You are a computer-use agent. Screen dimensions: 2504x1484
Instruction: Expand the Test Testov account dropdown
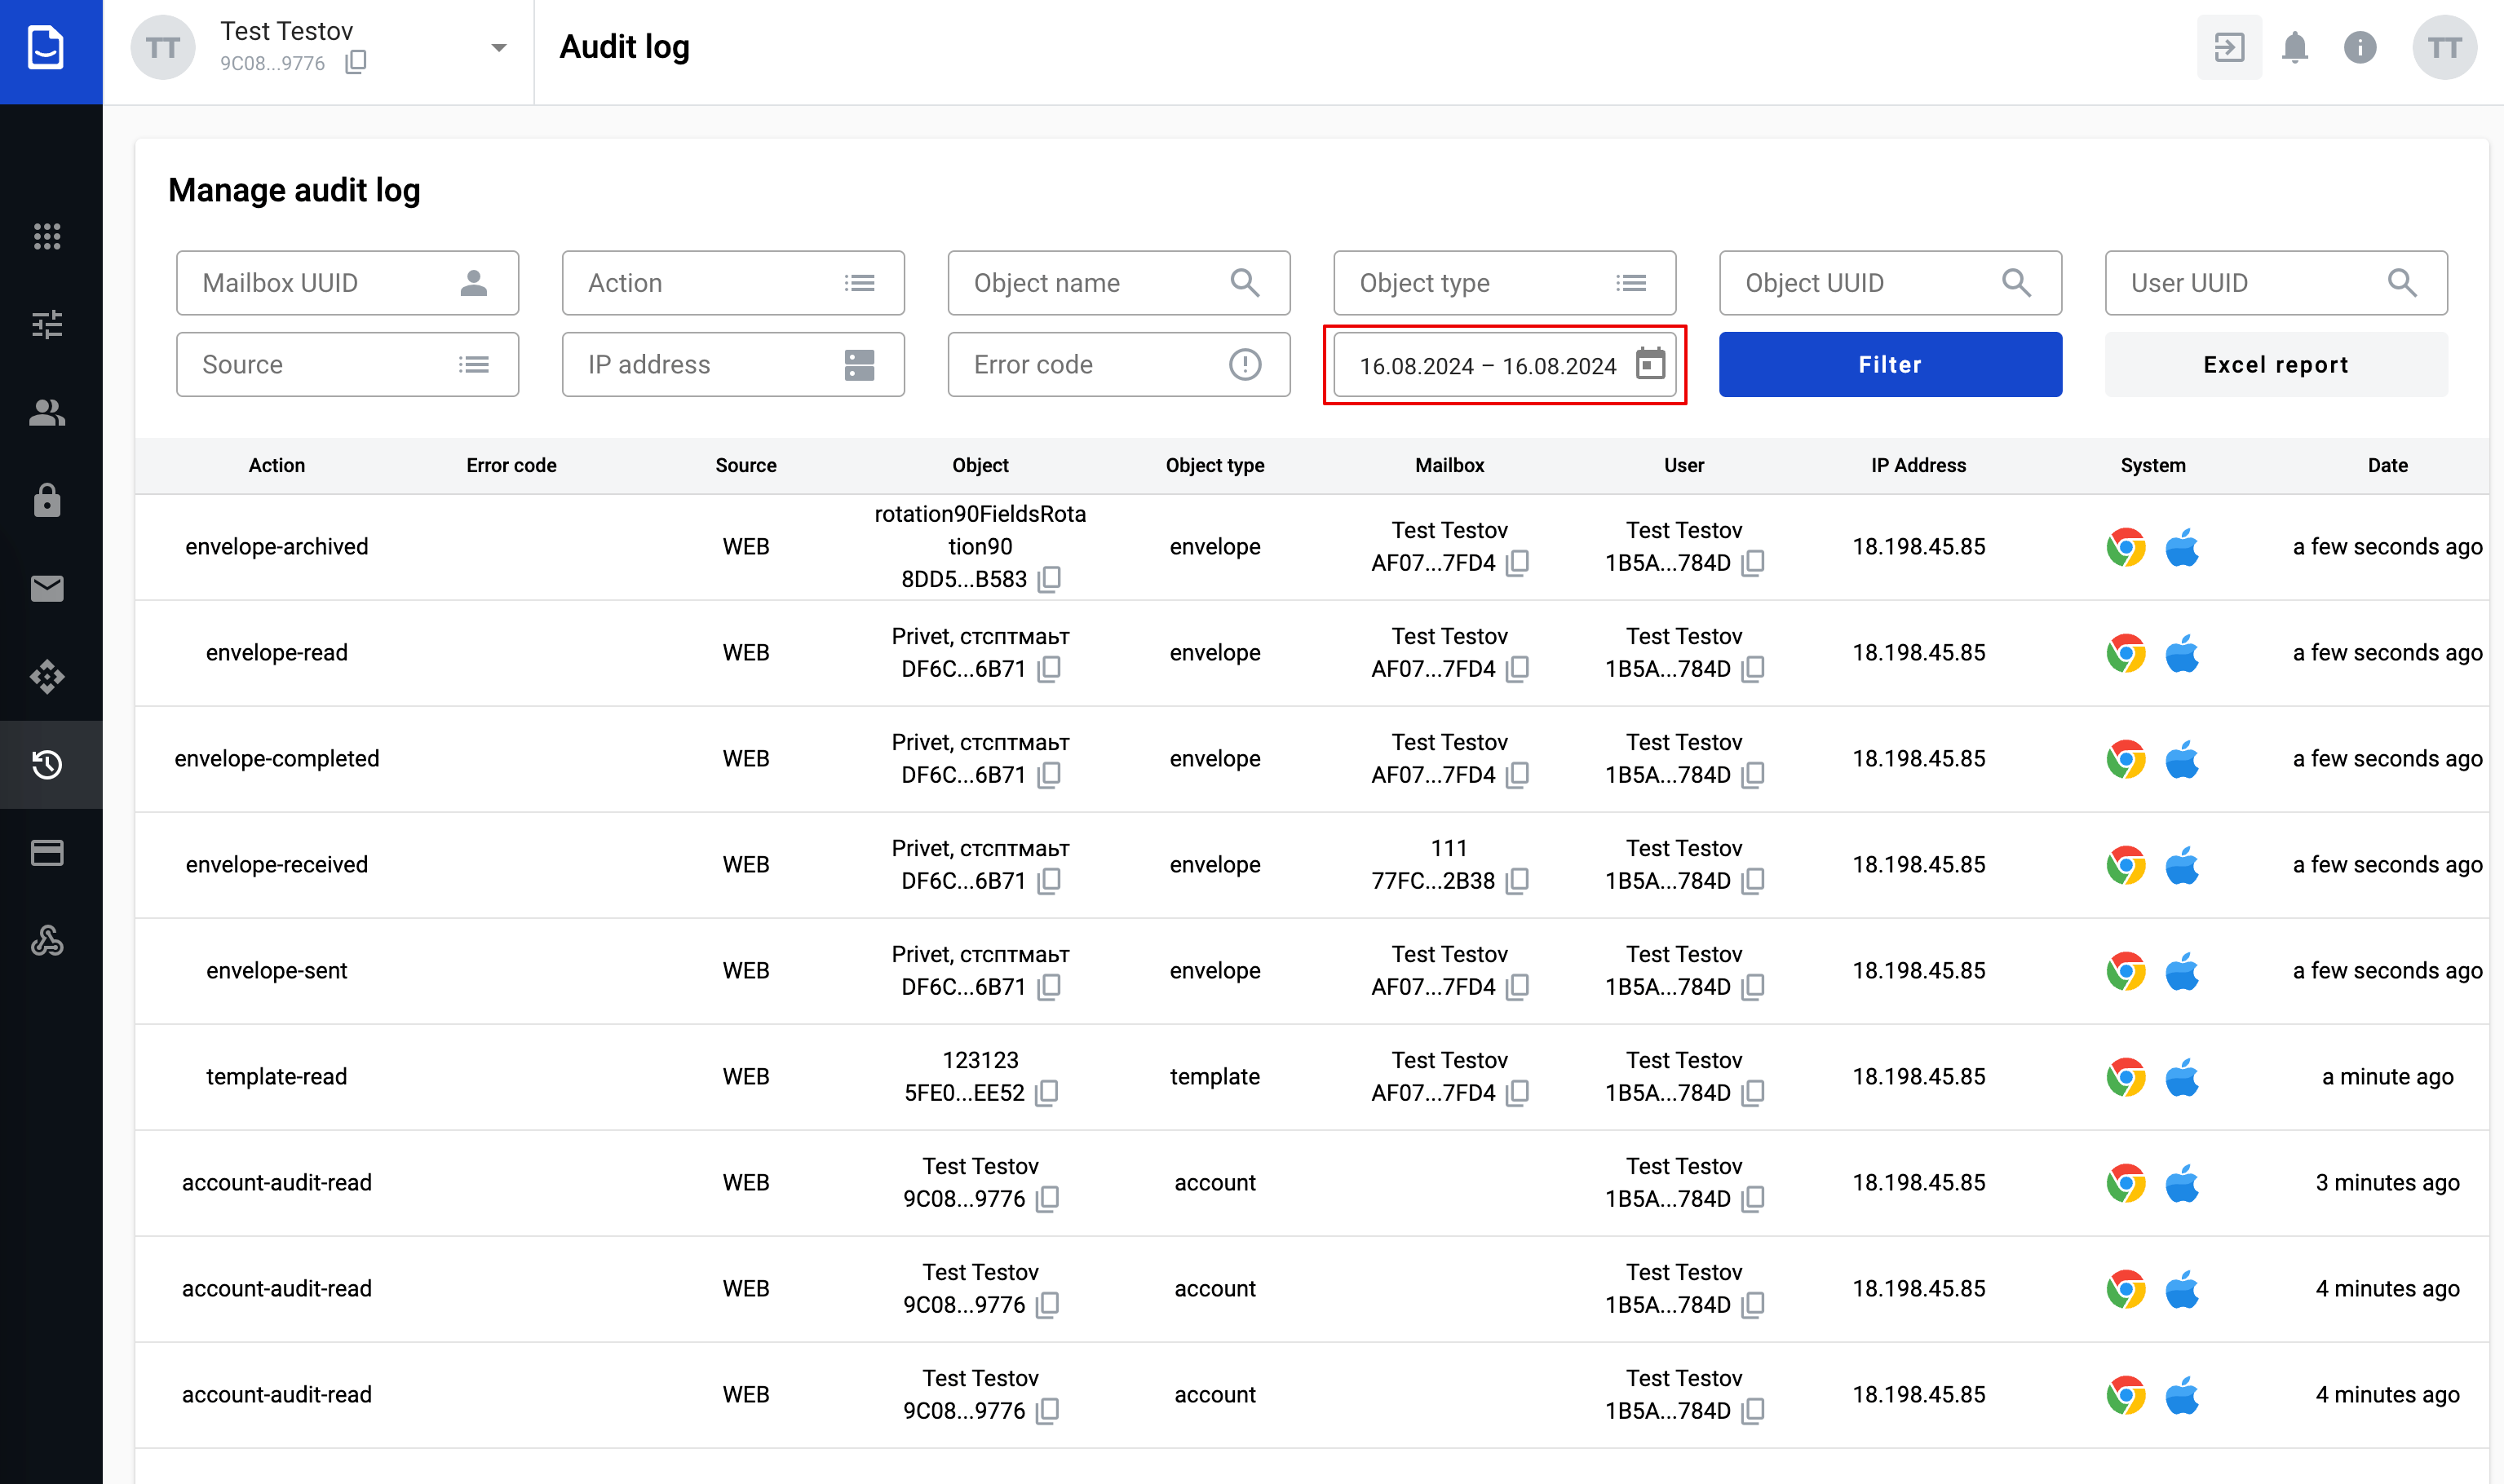click(499, 47)
